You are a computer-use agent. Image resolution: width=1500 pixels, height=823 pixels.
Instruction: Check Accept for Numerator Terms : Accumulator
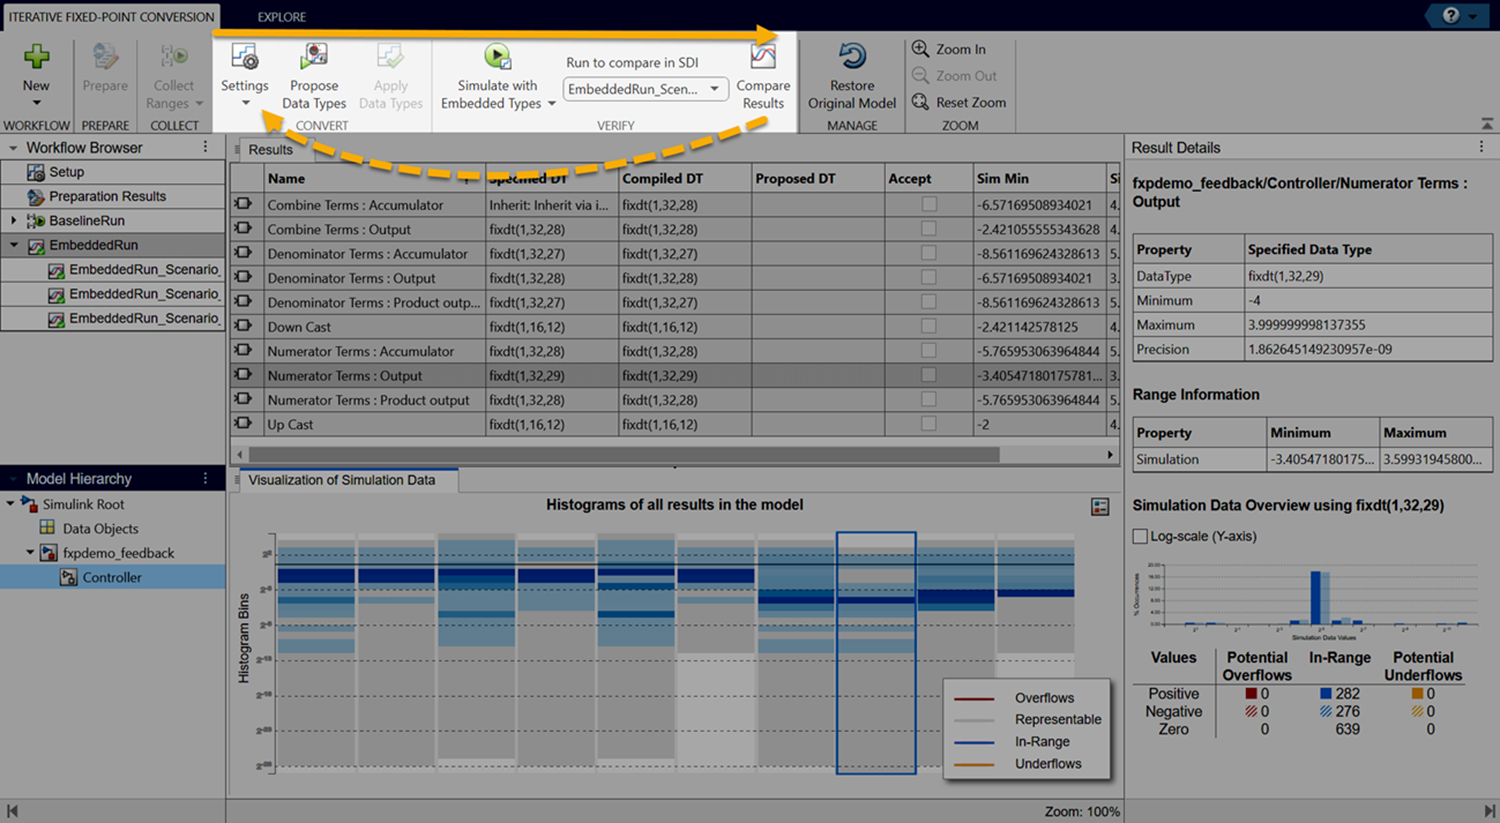click(x=929, y=351)
